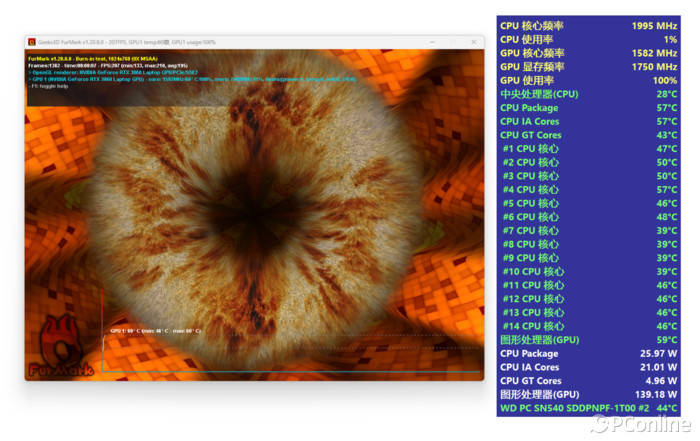700x441 pixels.
Task: Select white '图形处理器(GPU)' 139.18 W row
Action: coord(588,394)
